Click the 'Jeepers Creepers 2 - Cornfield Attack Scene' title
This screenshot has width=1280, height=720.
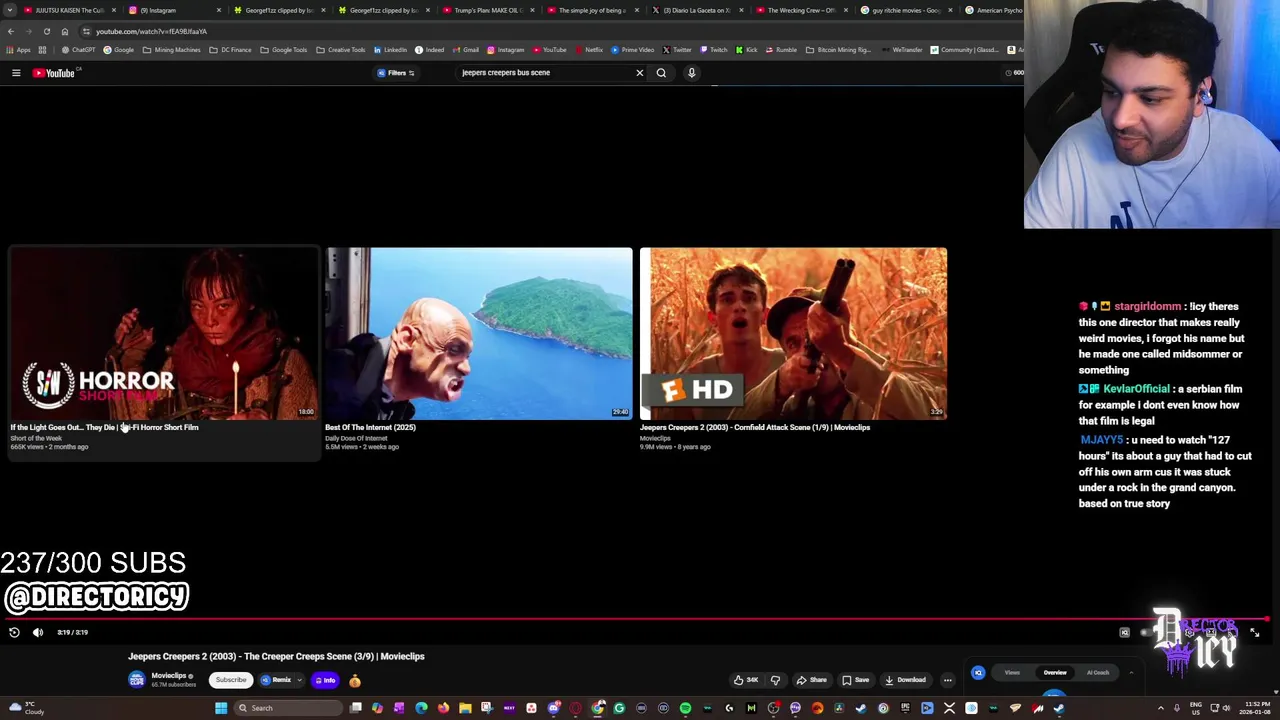coord(755,427)
